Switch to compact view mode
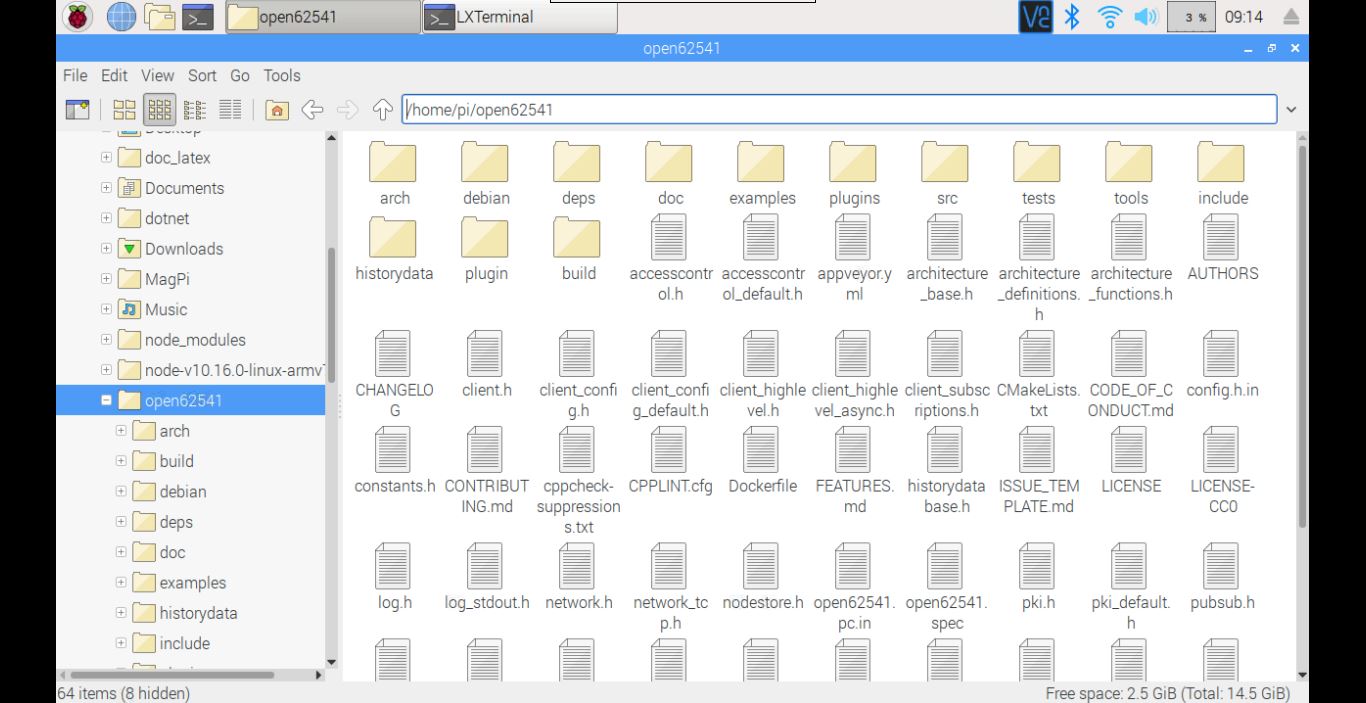This screenshot has height=703, width=1366. [194, 109]
